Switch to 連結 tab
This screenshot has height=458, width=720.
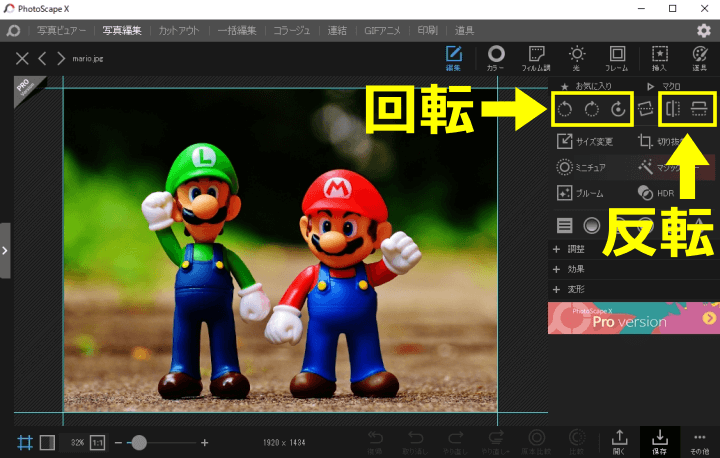click(x=337, y=31)
